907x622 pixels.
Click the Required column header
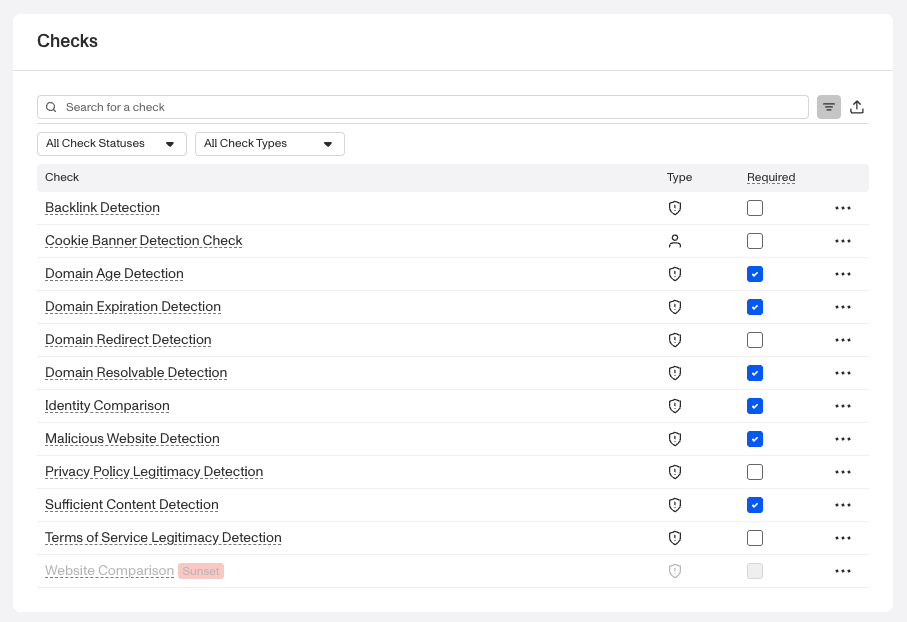tap(771, 177)
